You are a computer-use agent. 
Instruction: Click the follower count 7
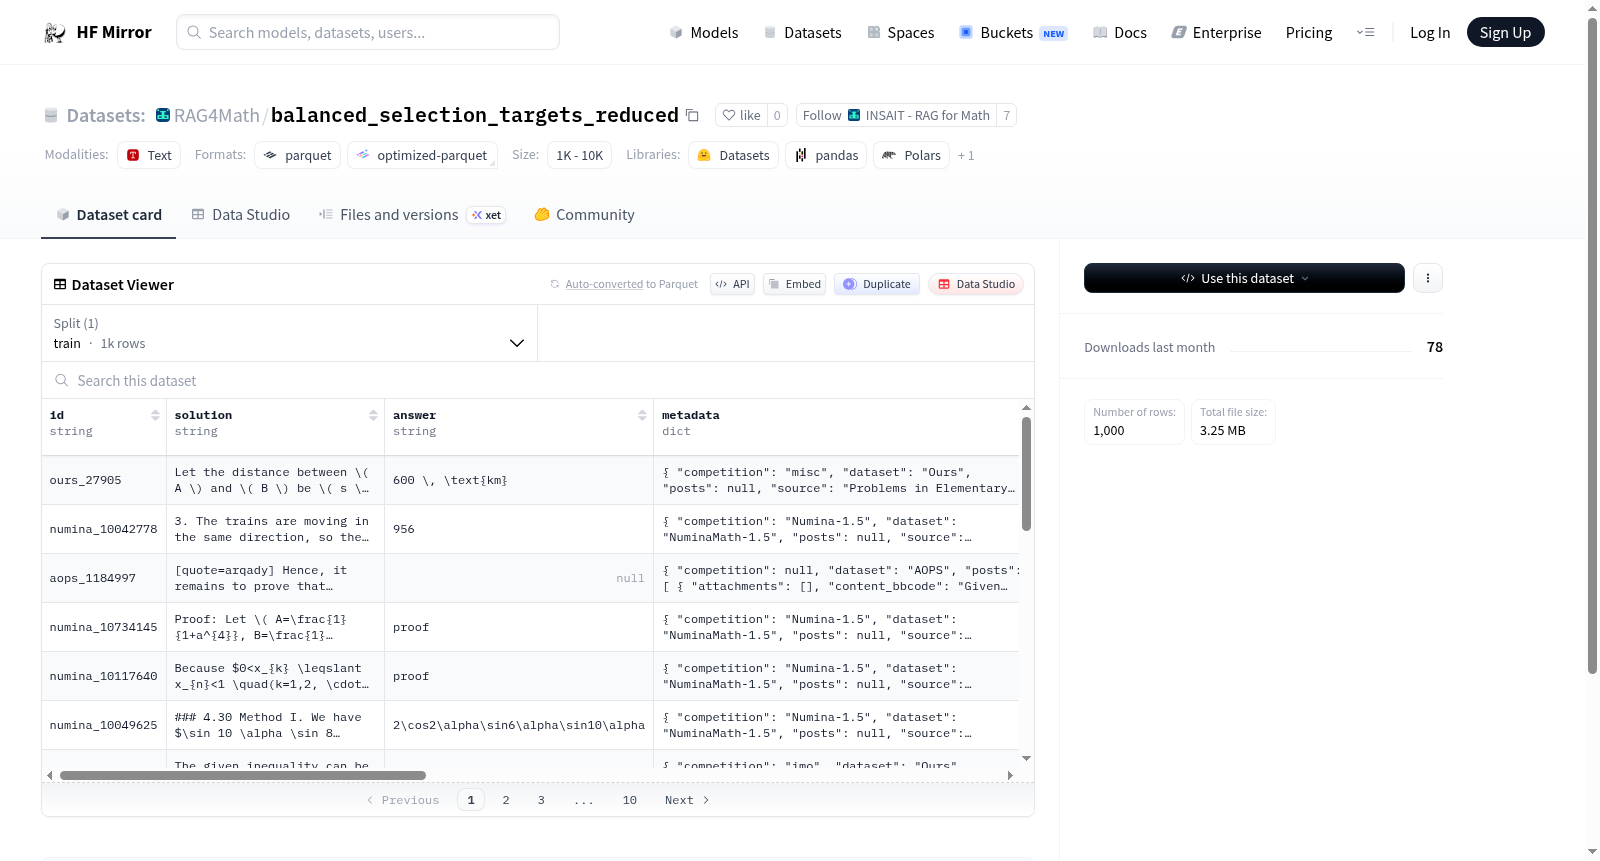click(x=1006, y=115)
